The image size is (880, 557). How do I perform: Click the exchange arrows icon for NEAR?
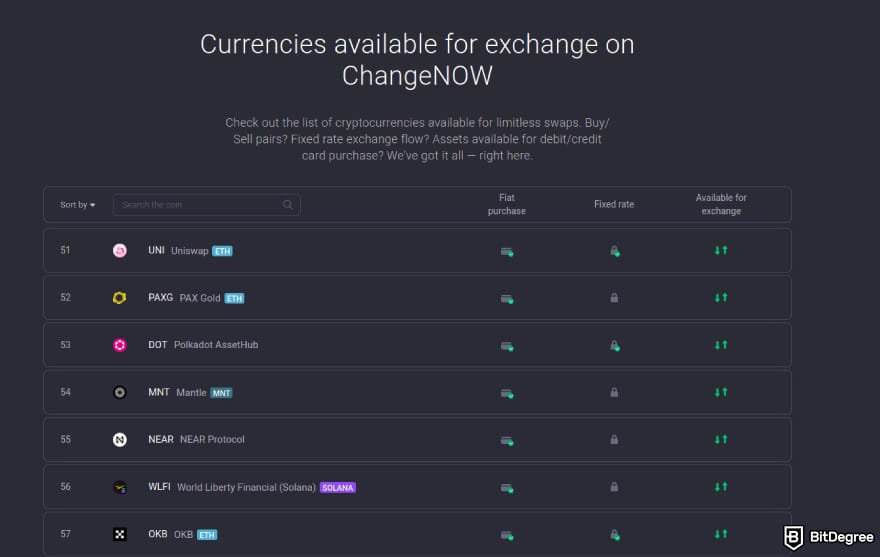[x=721, y=439]
